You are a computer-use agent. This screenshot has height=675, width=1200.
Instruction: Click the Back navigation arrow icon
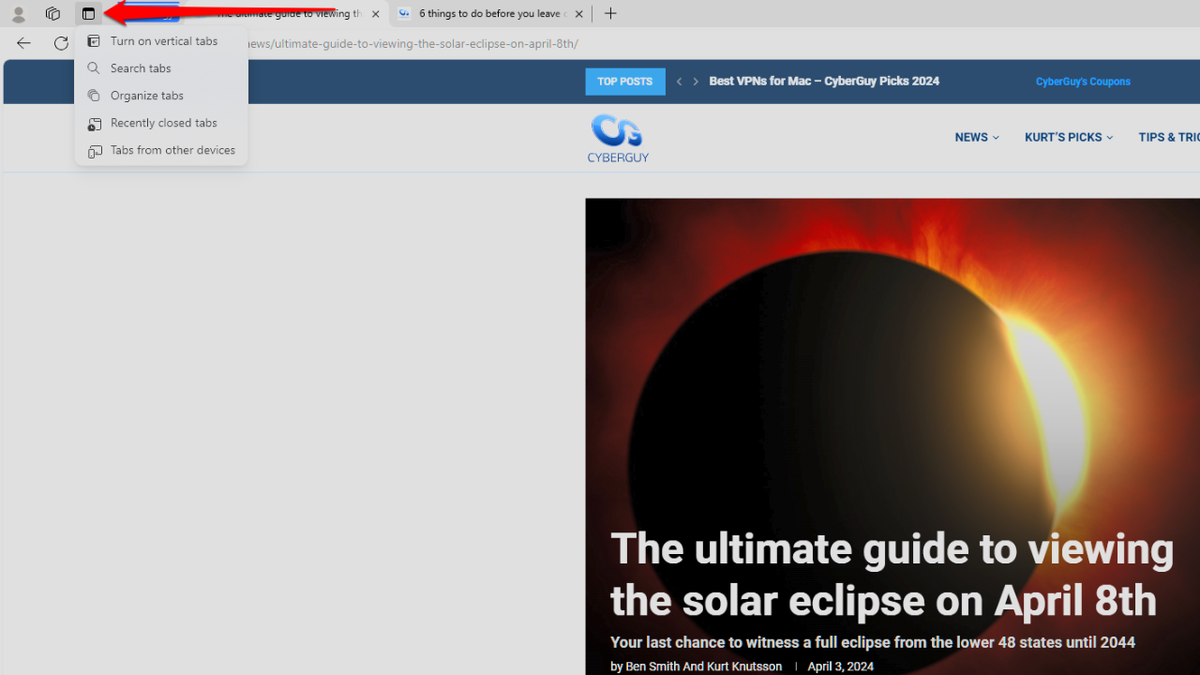coord(23,43)
